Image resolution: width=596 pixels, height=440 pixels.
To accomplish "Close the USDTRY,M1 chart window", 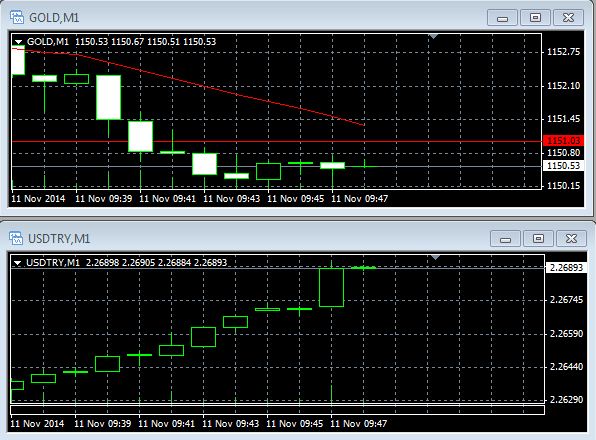I will [571, 239].
